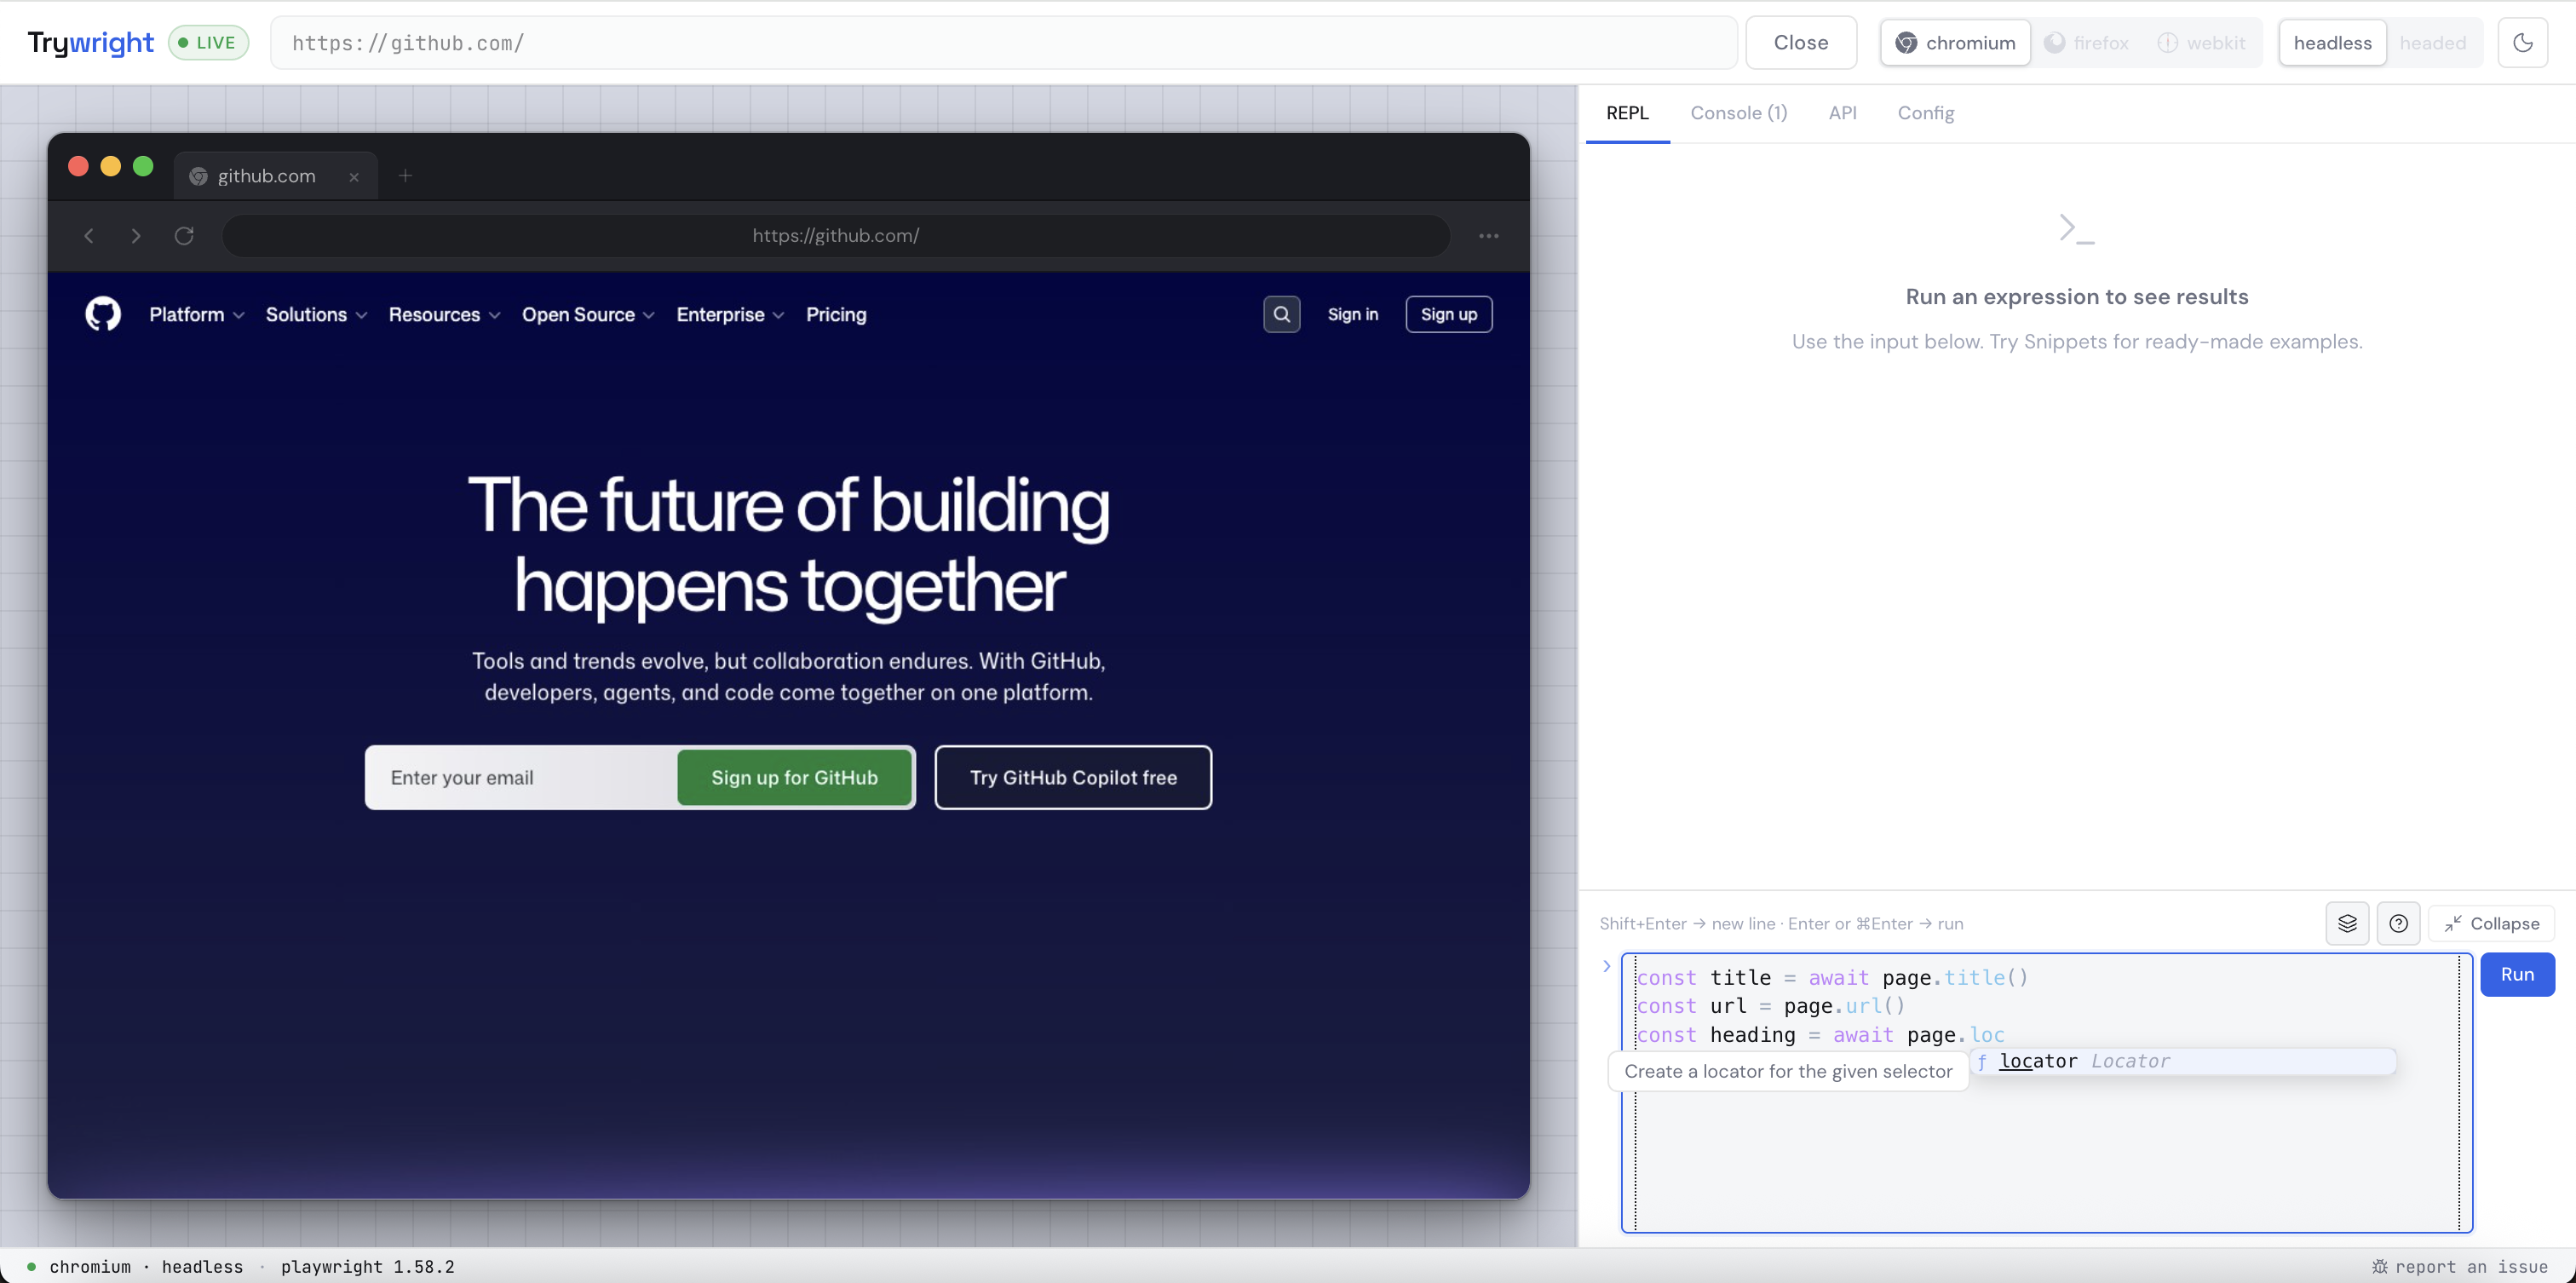Expand the Enterprise dropdown
Screen dimensions: 2576x1283
729,314
